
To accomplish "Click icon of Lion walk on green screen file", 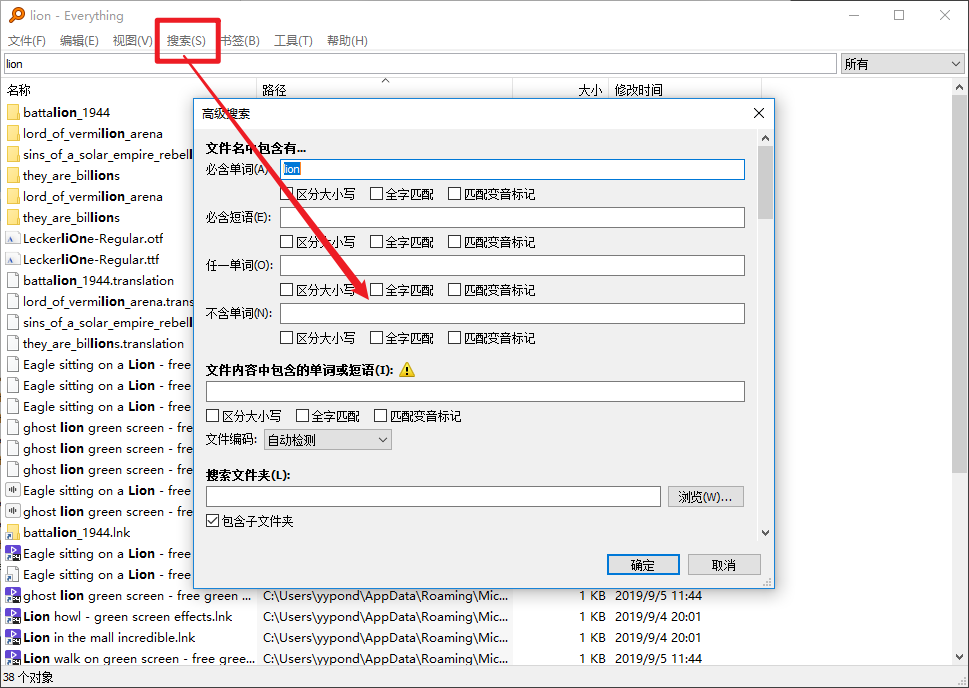I will tap(12, 658).
